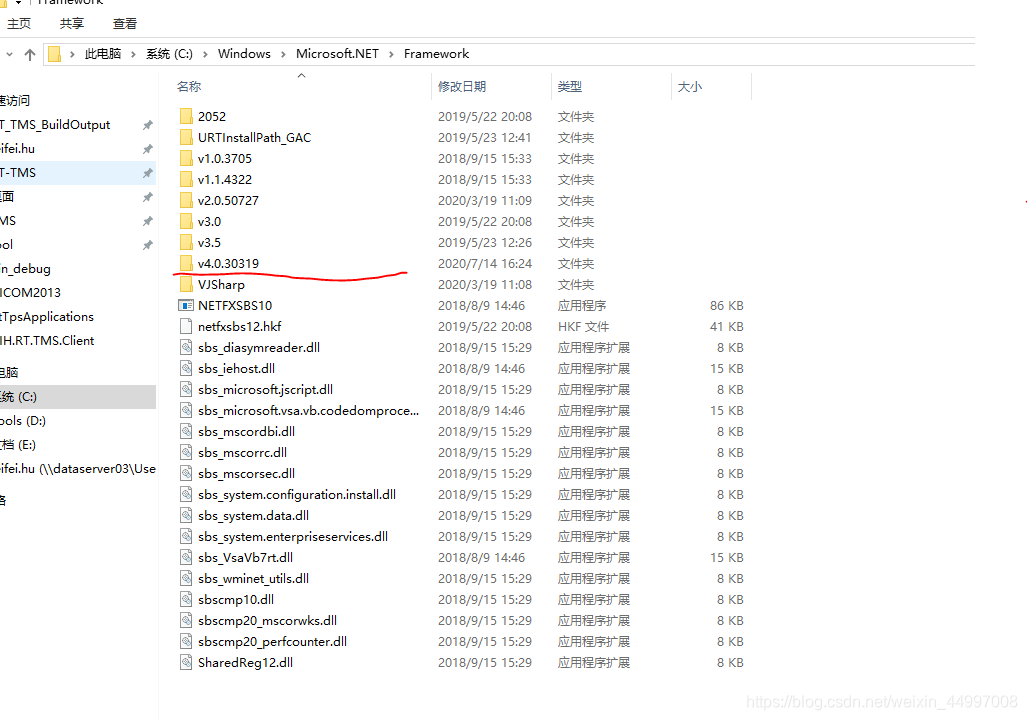
Task: Select the v1.1.4322 folder icon
Action: pos(186,180)
